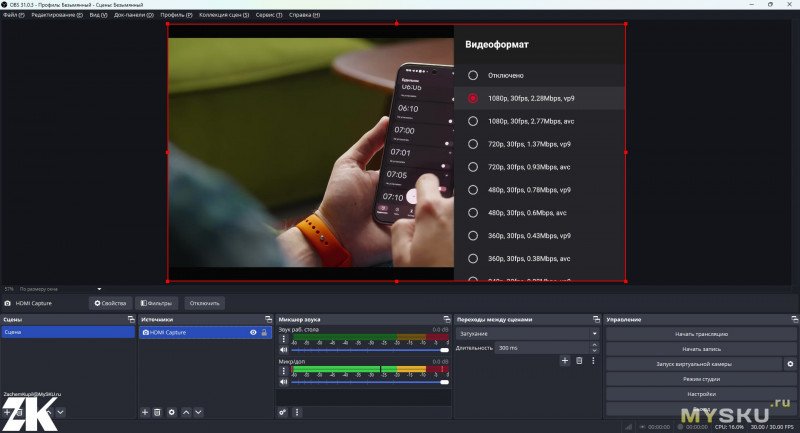The image size is (800, 433).
Task: Undock the Сцены panel with its float icon
Action: [x=131, y=319]
